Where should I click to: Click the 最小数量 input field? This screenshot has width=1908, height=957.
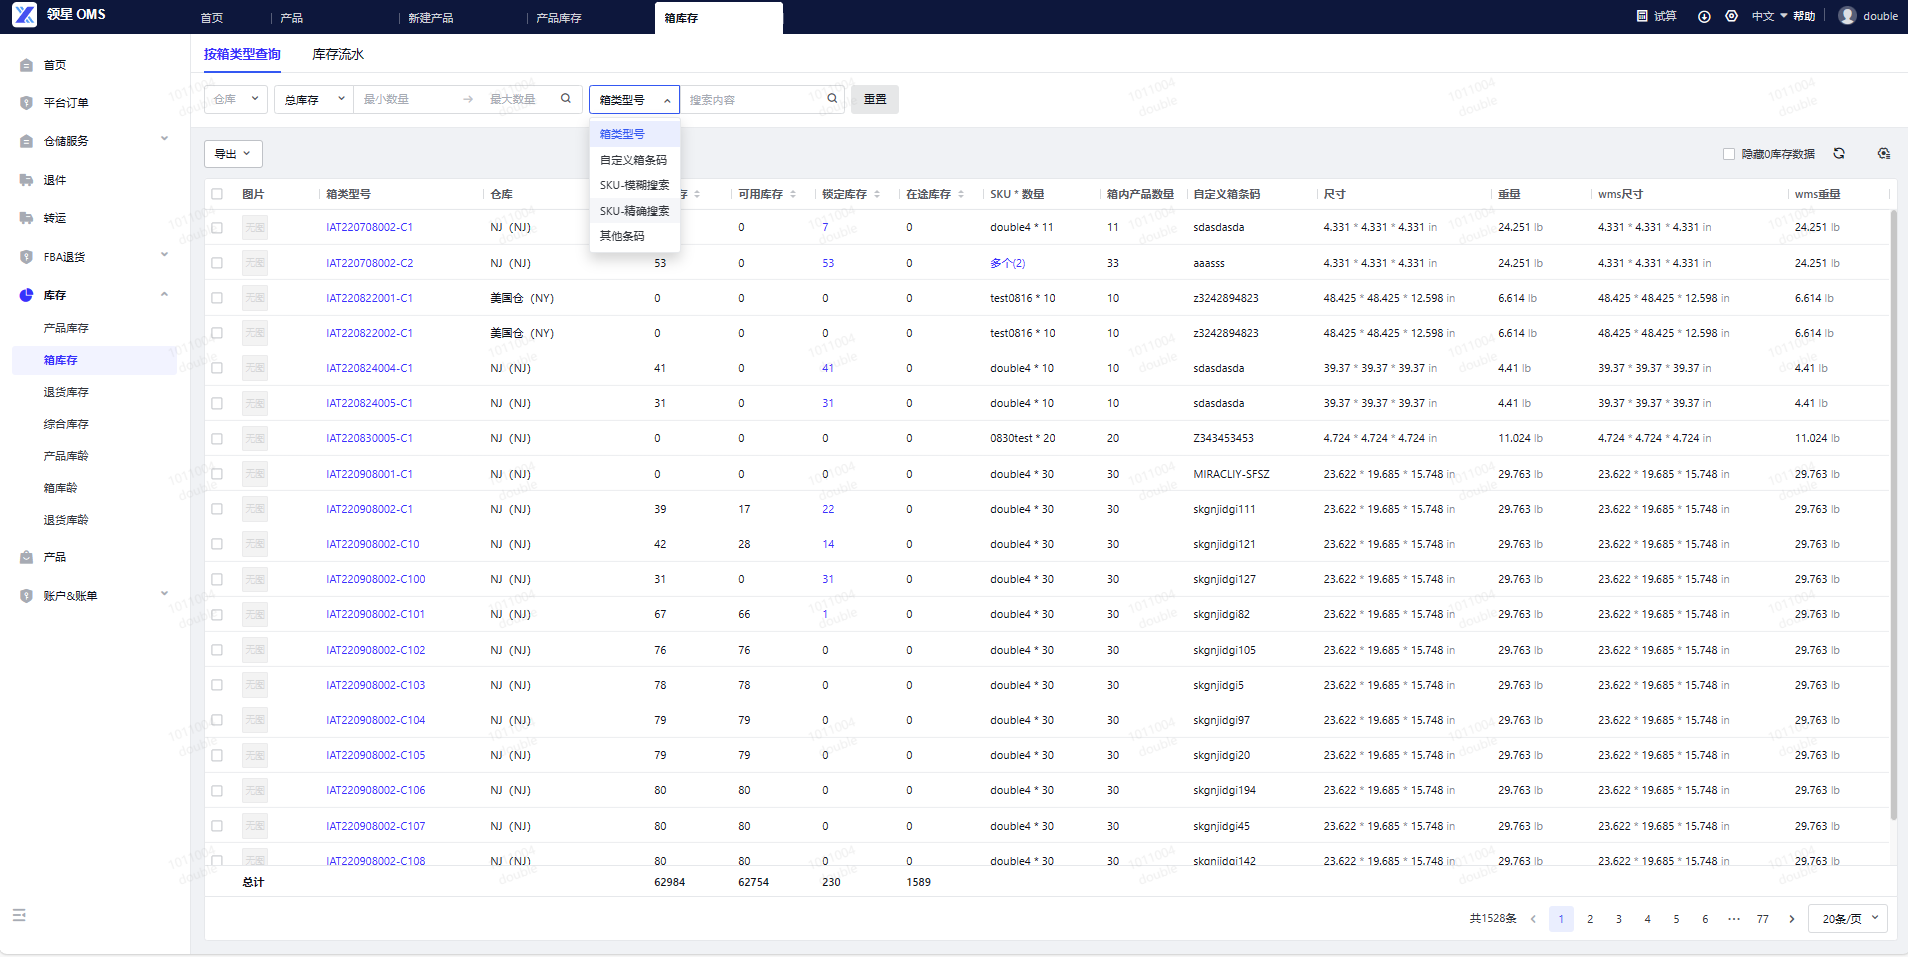pos(406,99)
